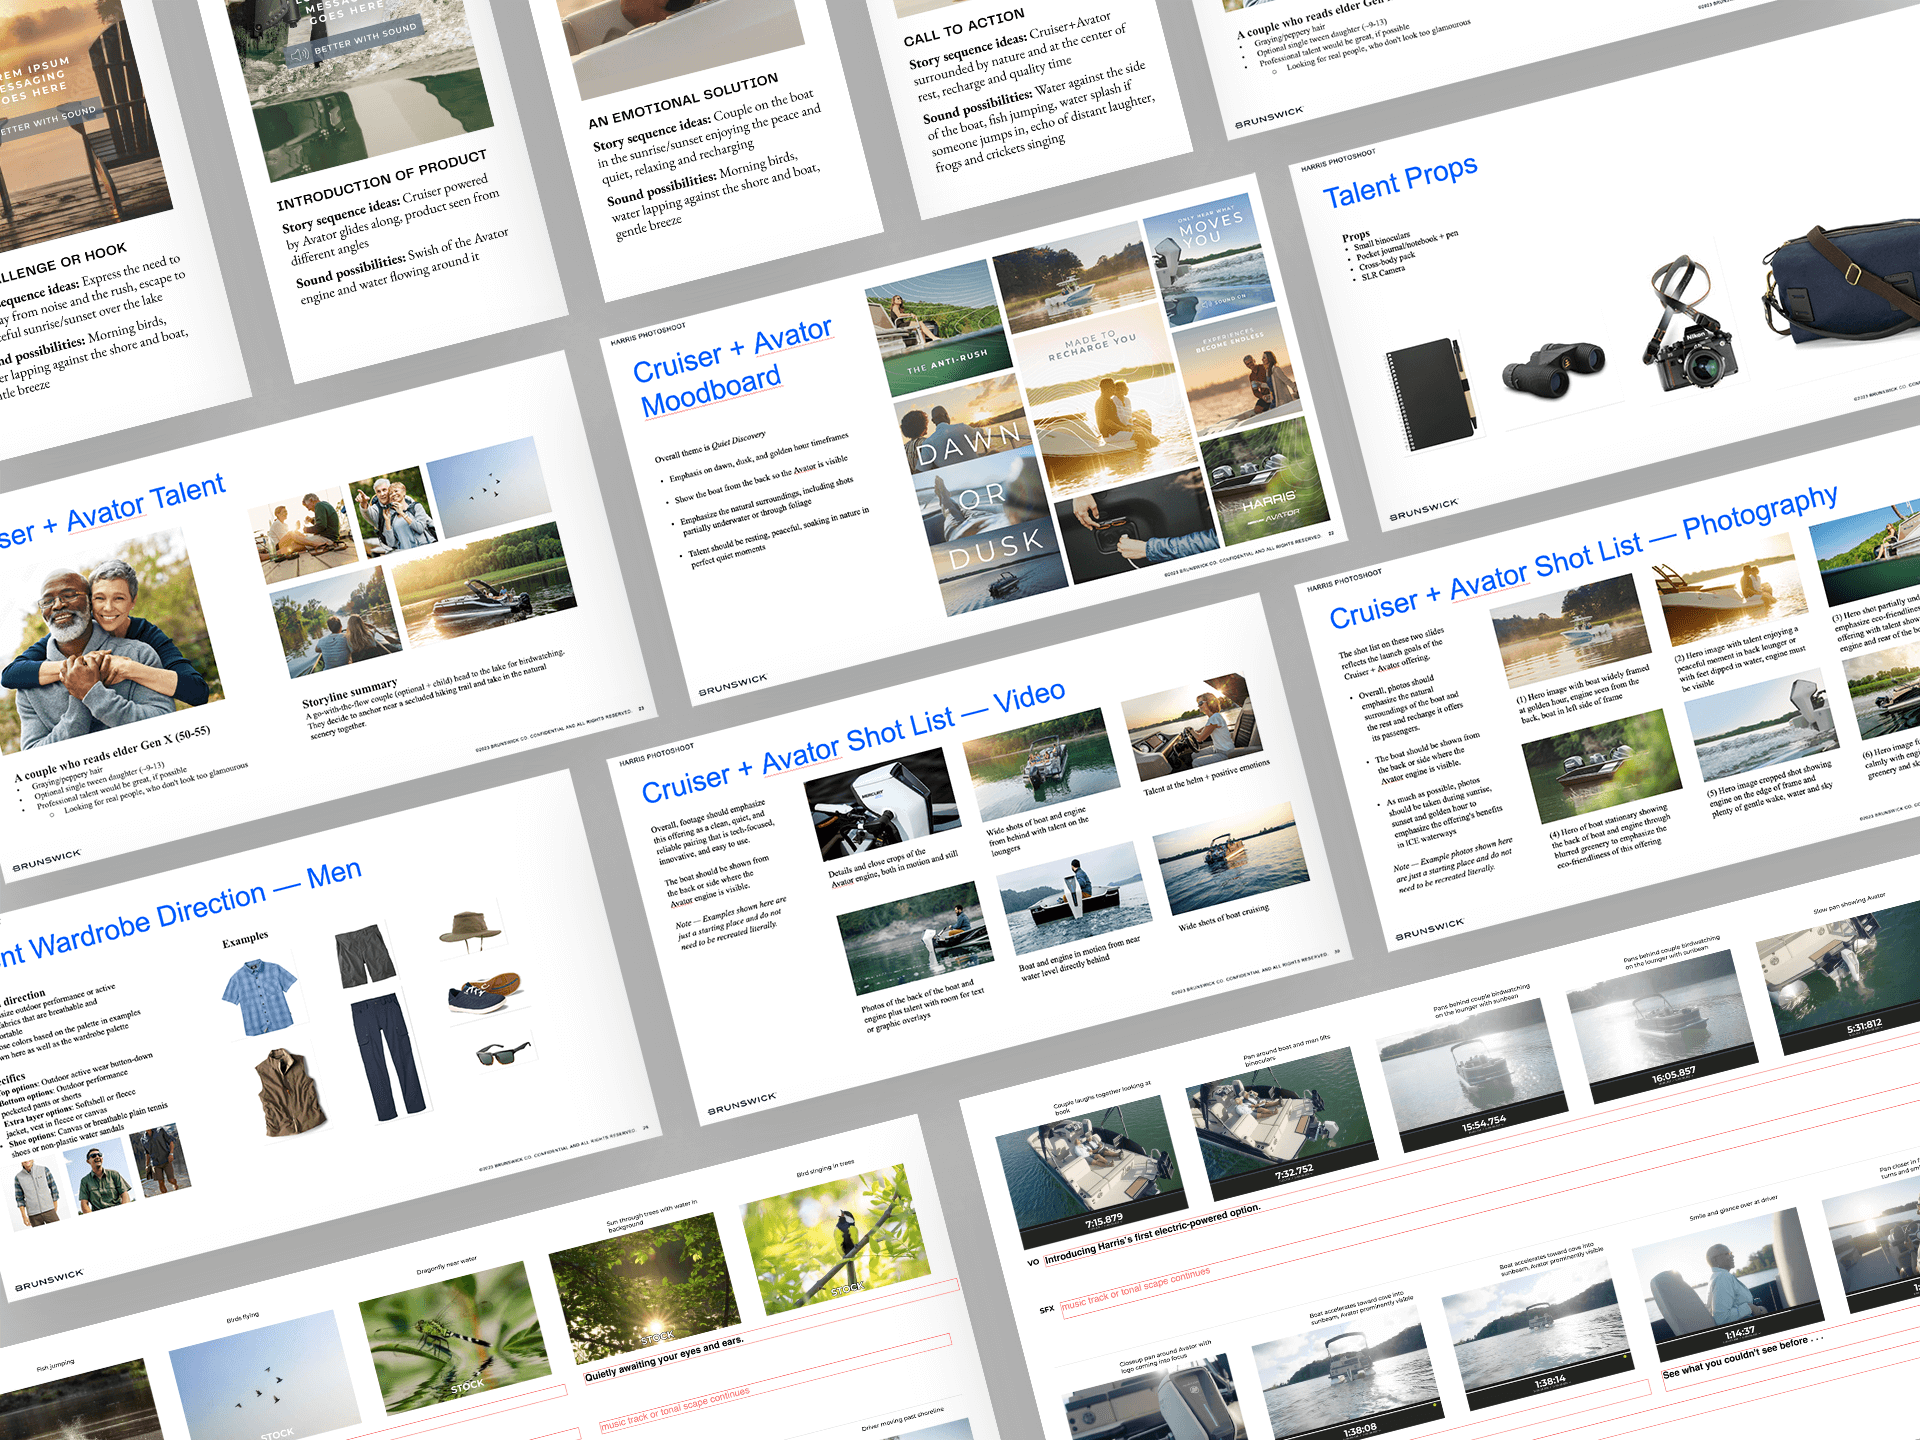Click 'Quietly awaiting your eyes and ears.' line
1920x1440 pixels.
[664, 1359]
